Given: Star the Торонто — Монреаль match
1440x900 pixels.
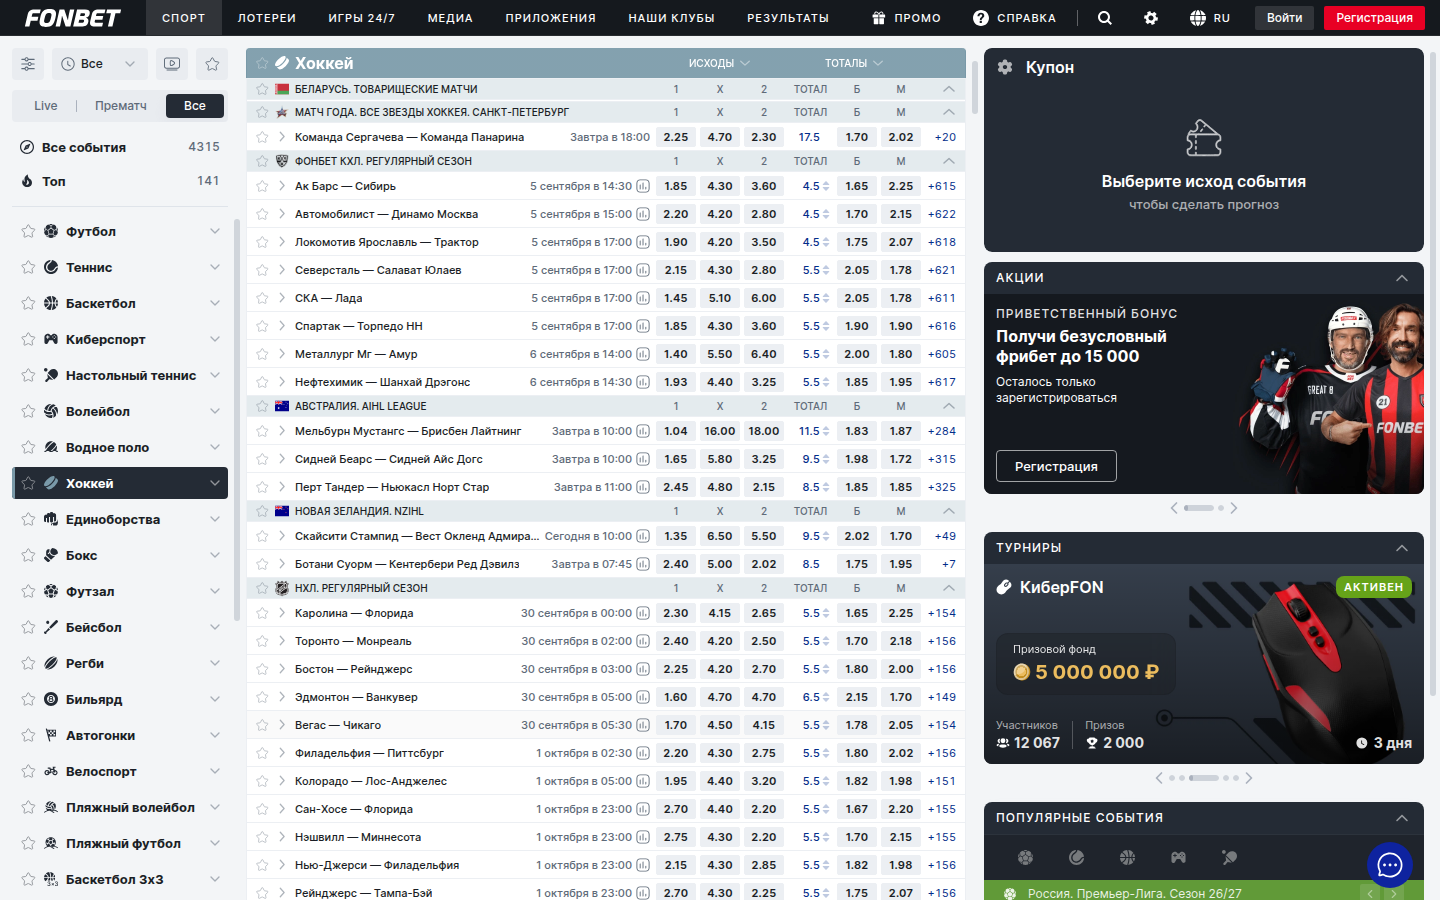Looking at the screenshot, I should click(x=262, y=641).
